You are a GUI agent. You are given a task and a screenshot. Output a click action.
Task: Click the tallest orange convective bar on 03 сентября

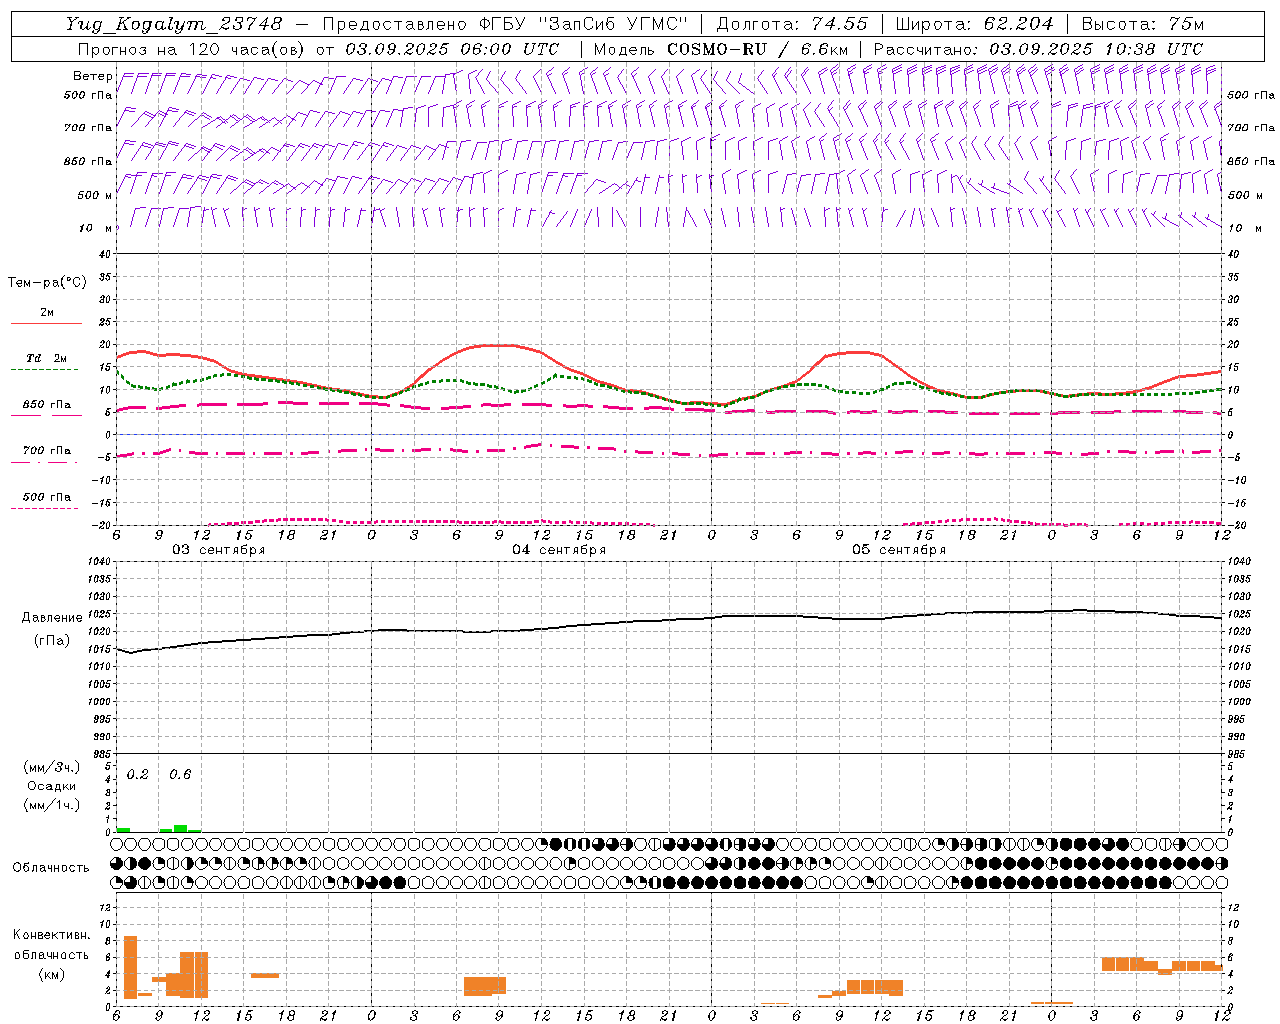[x=130, y=967]
